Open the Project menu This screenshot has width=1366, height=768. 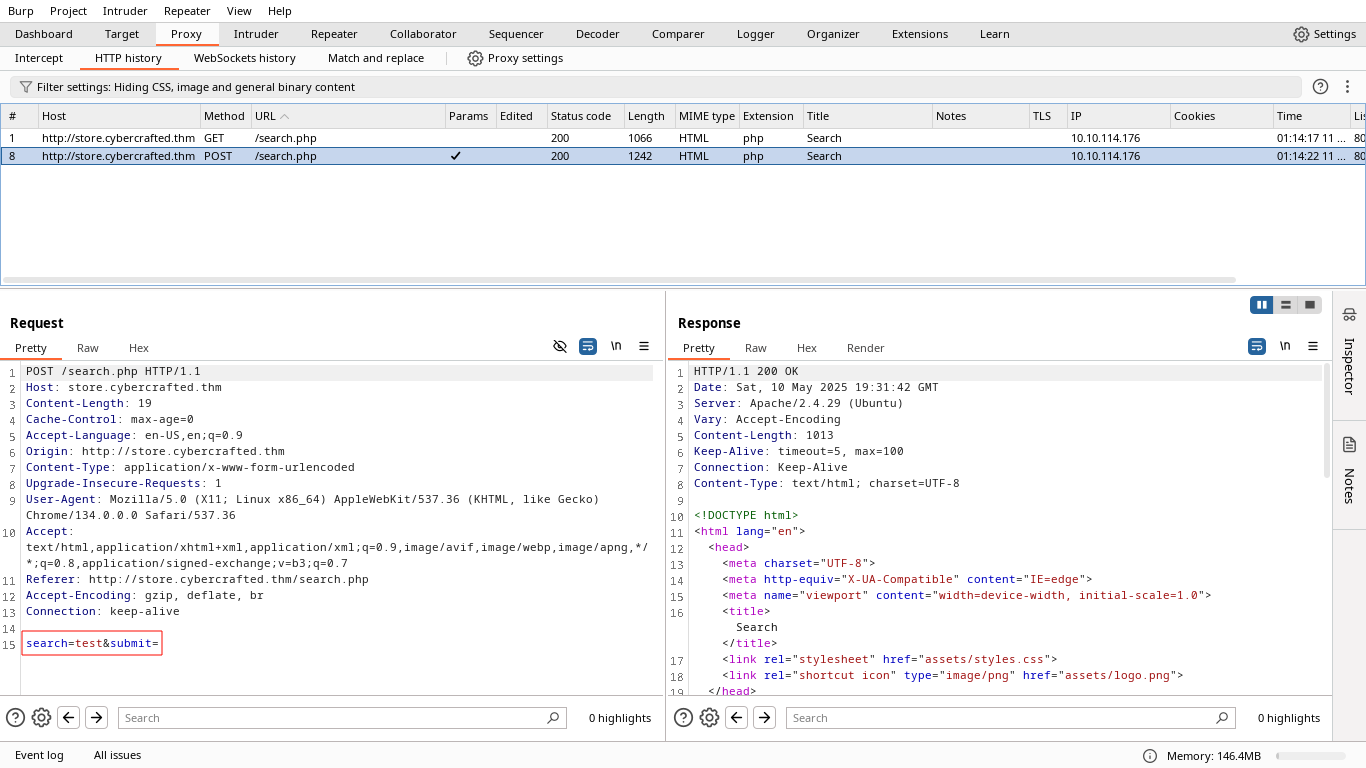[x=68, y=11]
